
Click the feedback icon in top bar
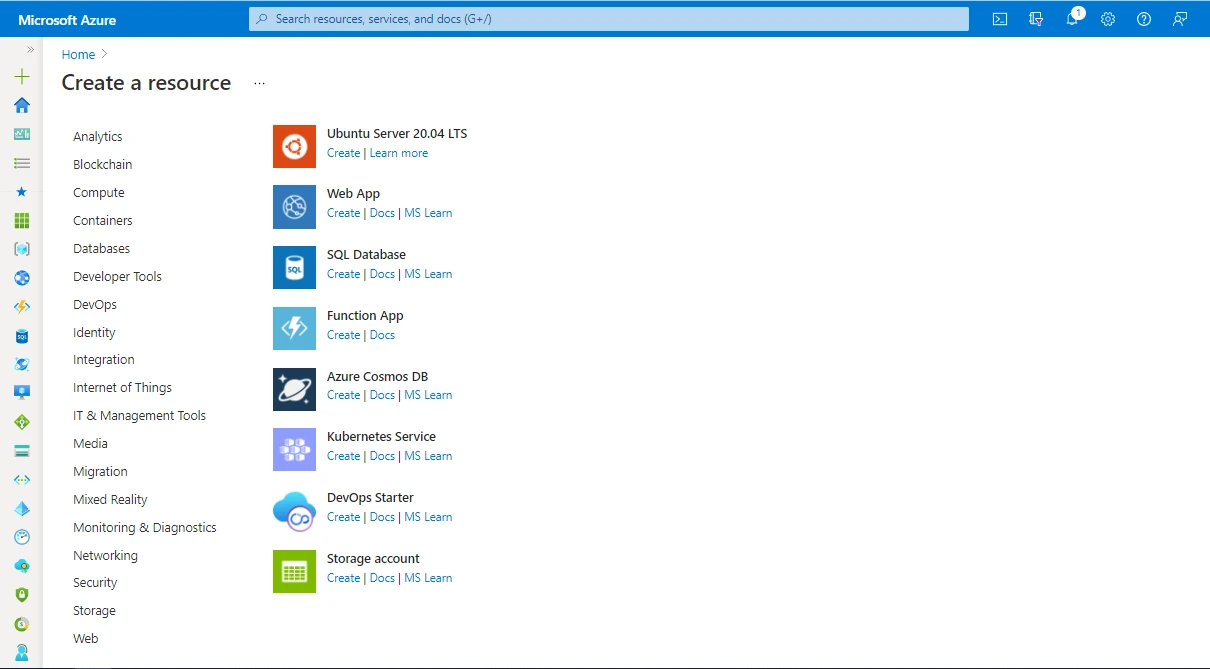point(1180,19)
